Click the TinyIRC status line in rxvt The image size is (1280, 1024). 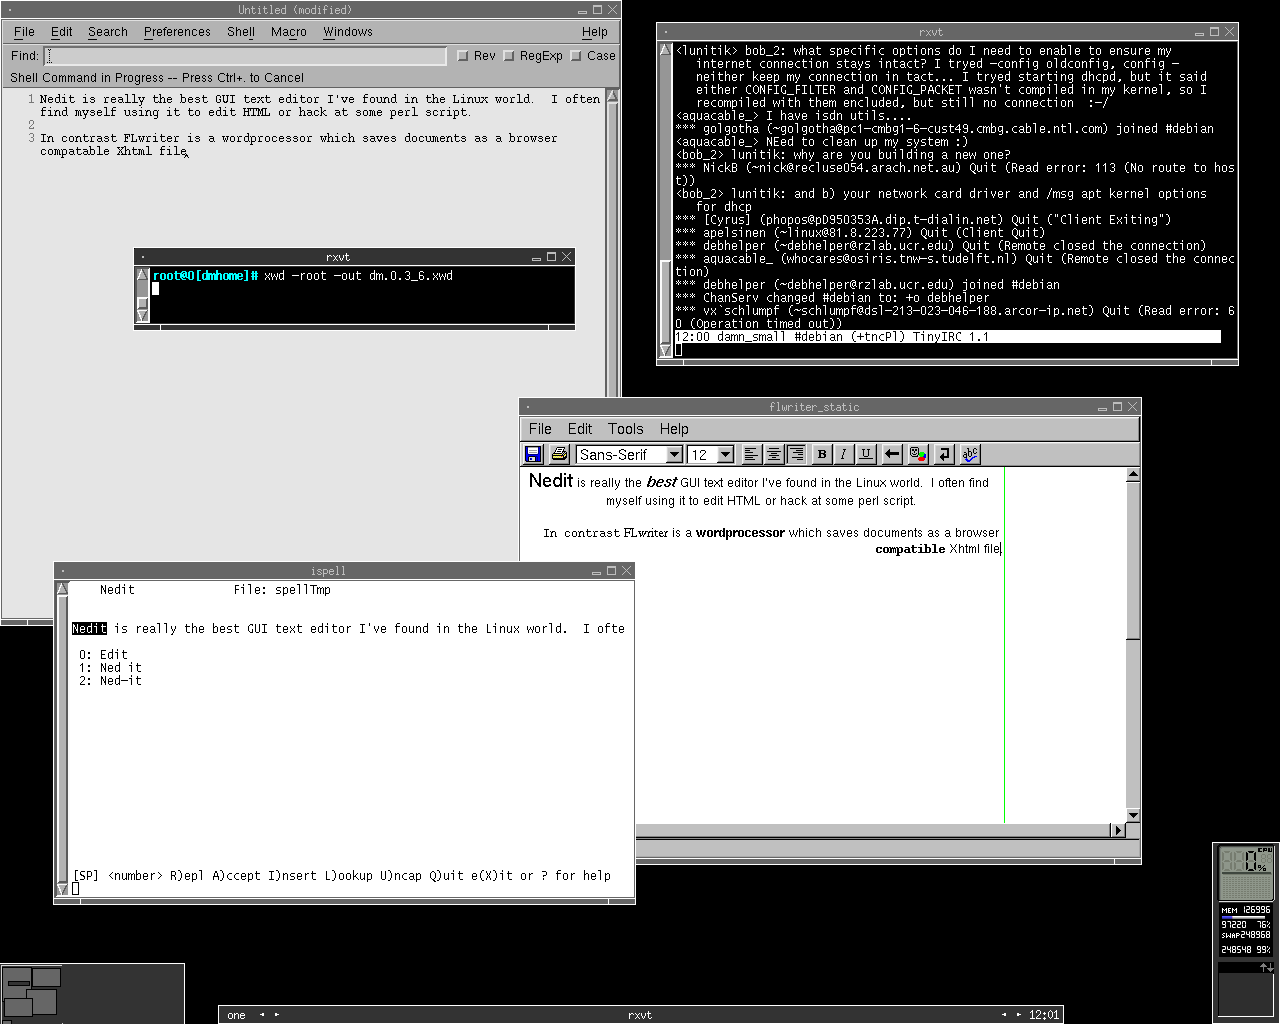pos(948,337)
